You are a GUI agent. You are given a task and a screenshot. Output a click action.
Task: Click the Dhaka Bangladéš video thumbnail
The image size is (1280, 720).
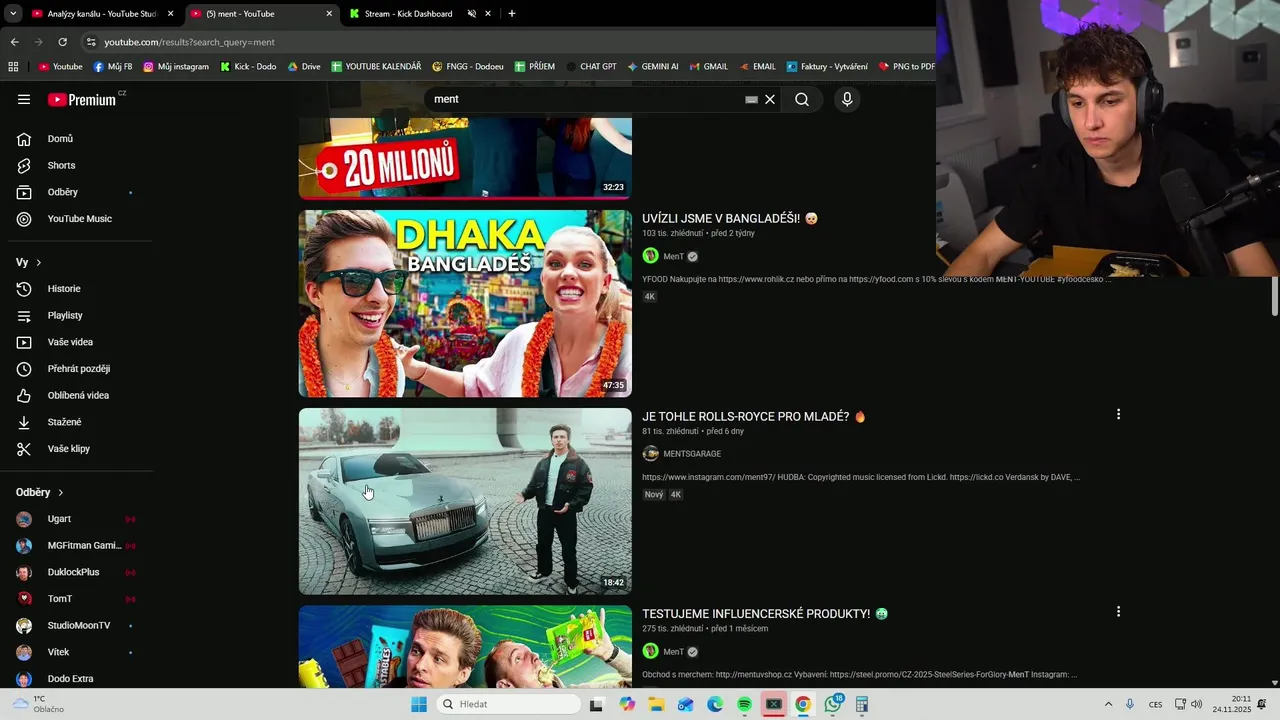[465, 304]
